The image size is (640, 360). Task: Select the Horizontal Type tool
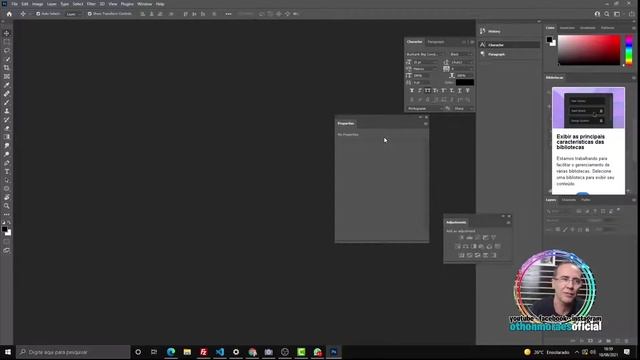tap(7, 171)
